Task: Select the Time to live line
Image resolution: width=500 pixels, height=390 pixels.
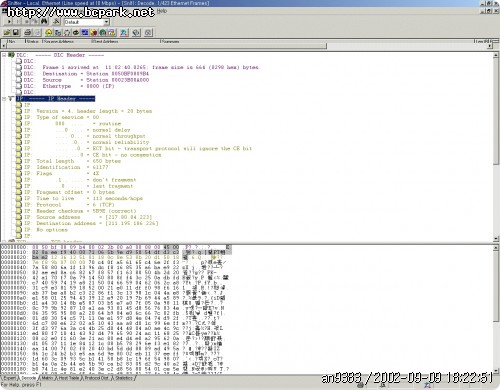Action: (83, 198)
